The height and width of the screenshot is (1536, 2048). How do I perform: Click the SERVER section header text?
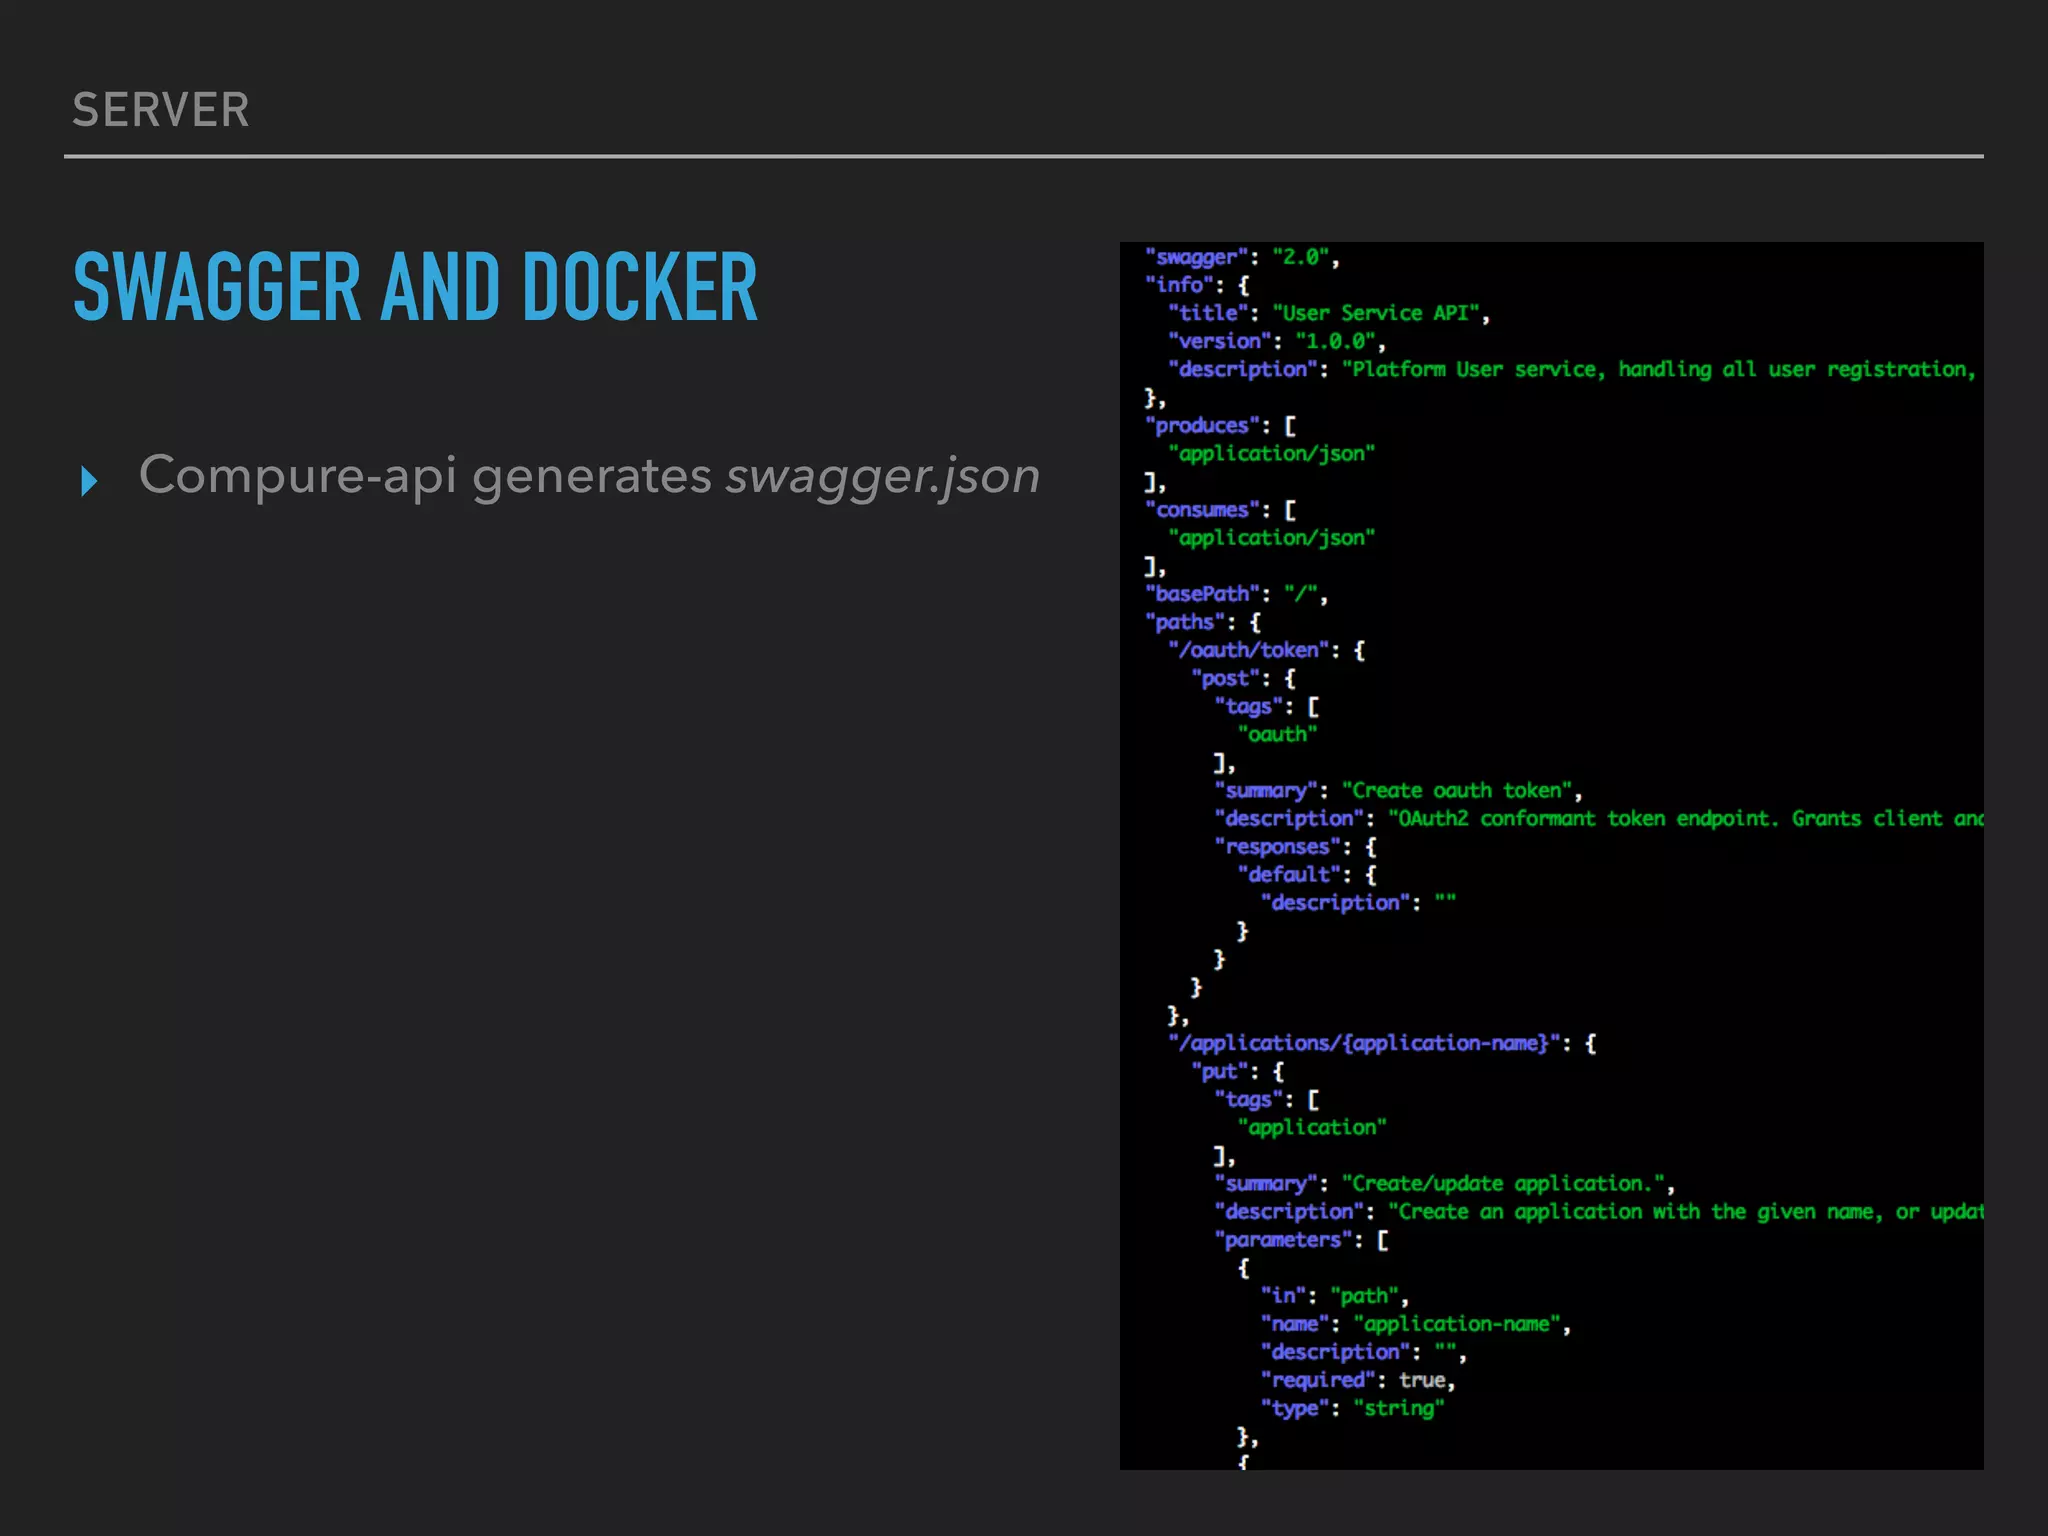click(161, 110)
